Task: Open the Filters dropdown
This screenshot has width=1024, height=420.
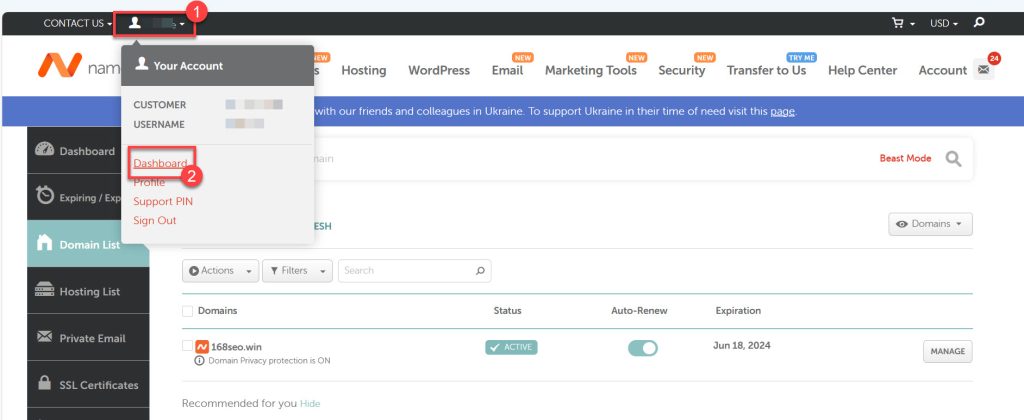Action: click(x=297, y=271)
